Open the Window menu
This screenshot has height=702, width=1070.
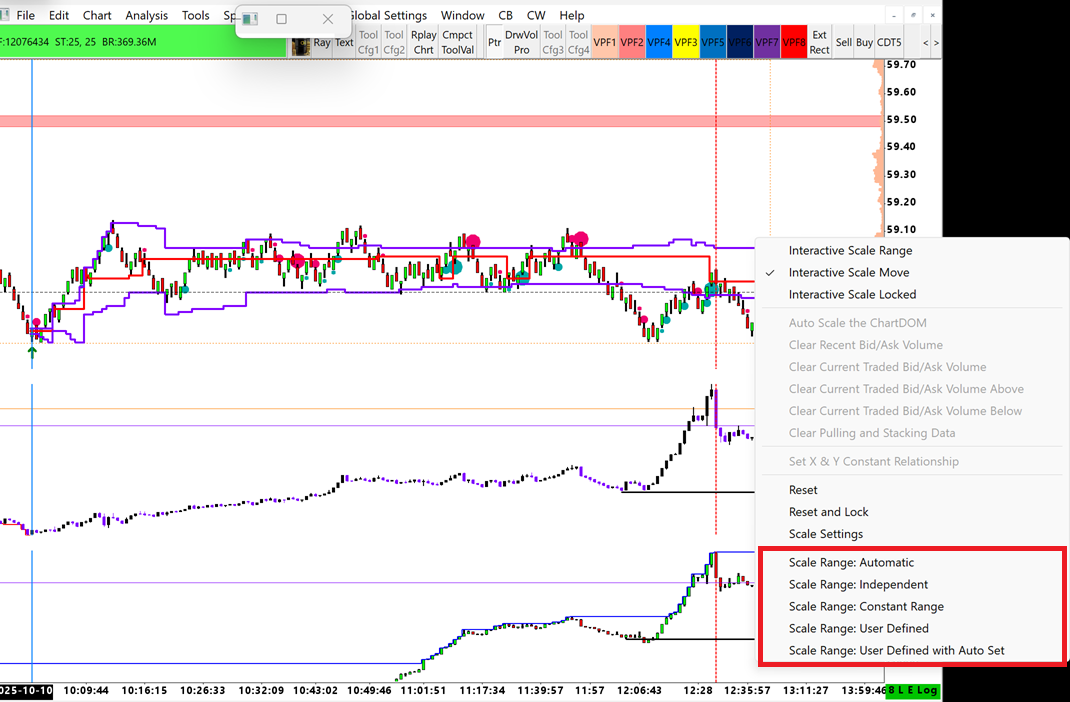point(463,15)
